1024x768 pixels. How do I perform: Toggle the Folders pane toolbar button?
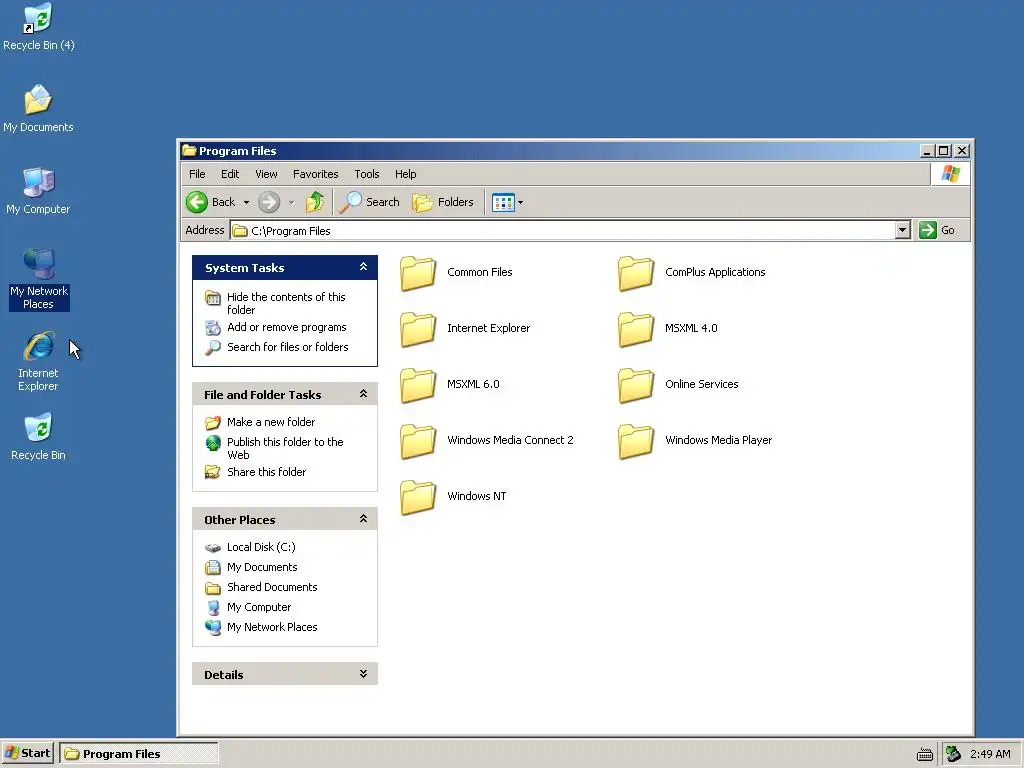(x=443, y=202)
